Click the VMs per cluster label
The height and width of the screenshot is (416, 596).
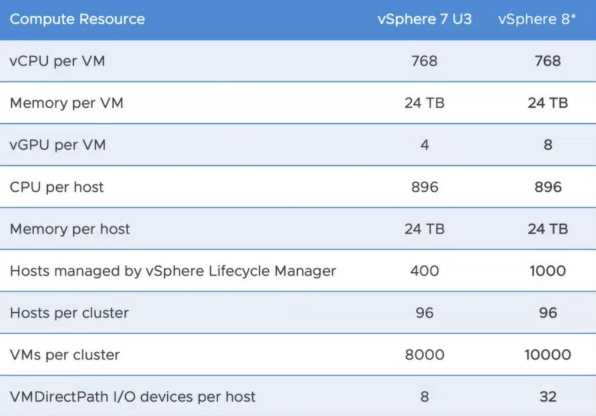(65, 355)
